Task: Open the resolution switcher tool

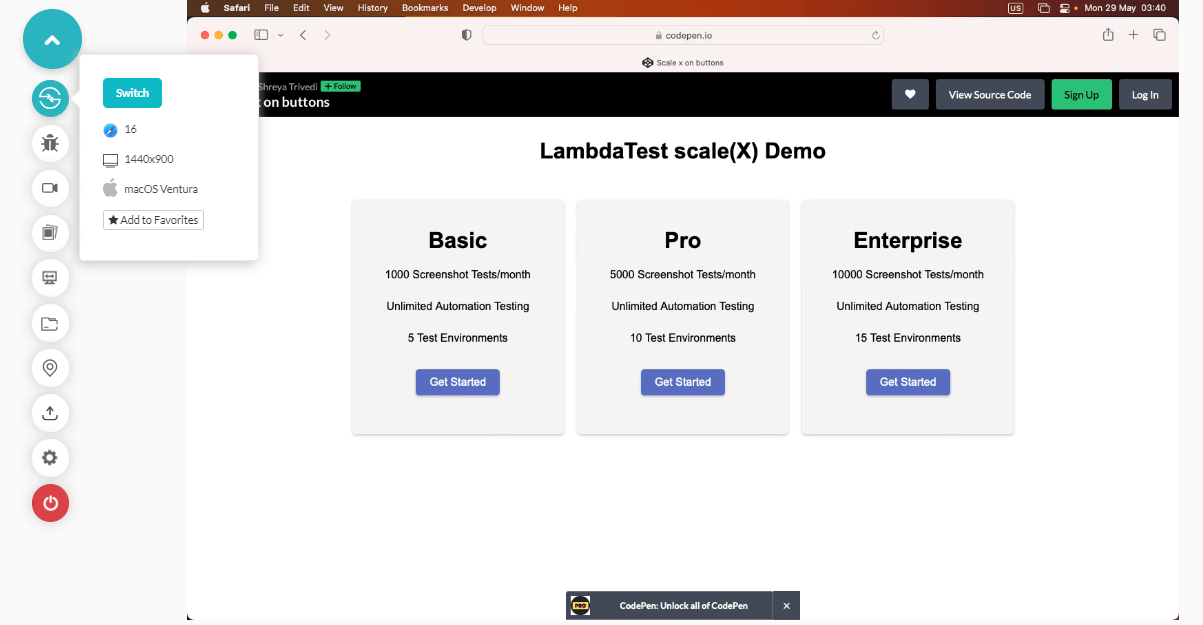Action: [50, 278]
